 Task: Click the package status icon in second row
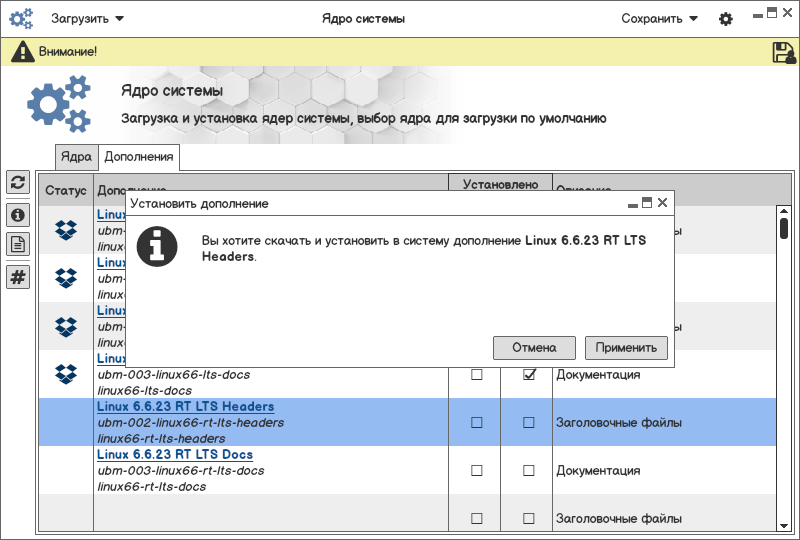(x=66, y=278)
